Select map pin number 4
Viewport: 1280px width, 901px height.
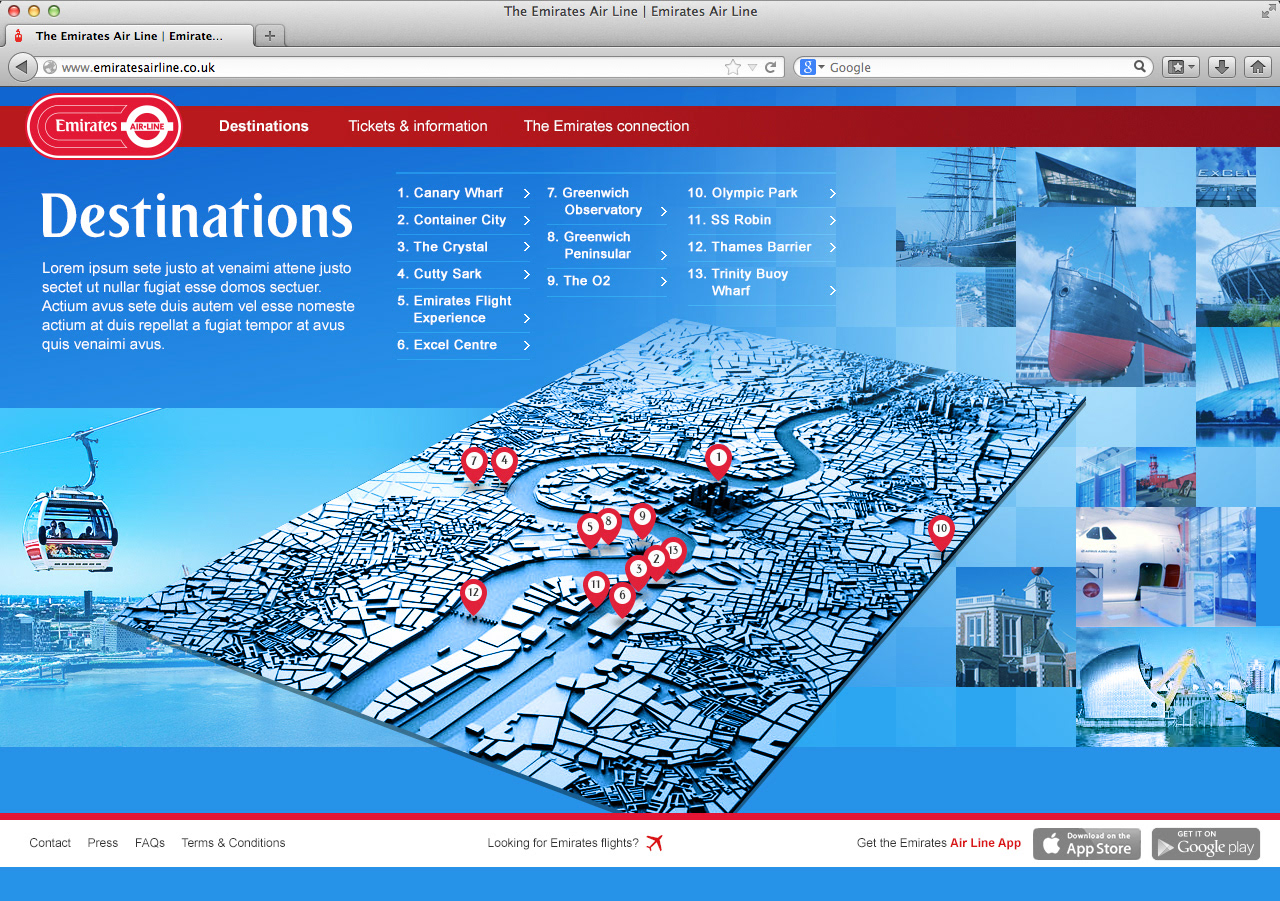pos(504,463)
